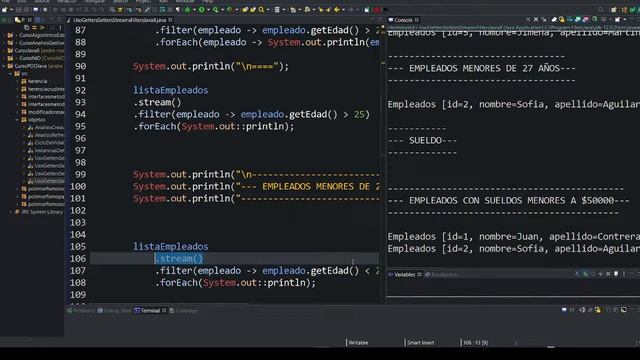
Task: Select the CursoNIO project
Action: 36,58
